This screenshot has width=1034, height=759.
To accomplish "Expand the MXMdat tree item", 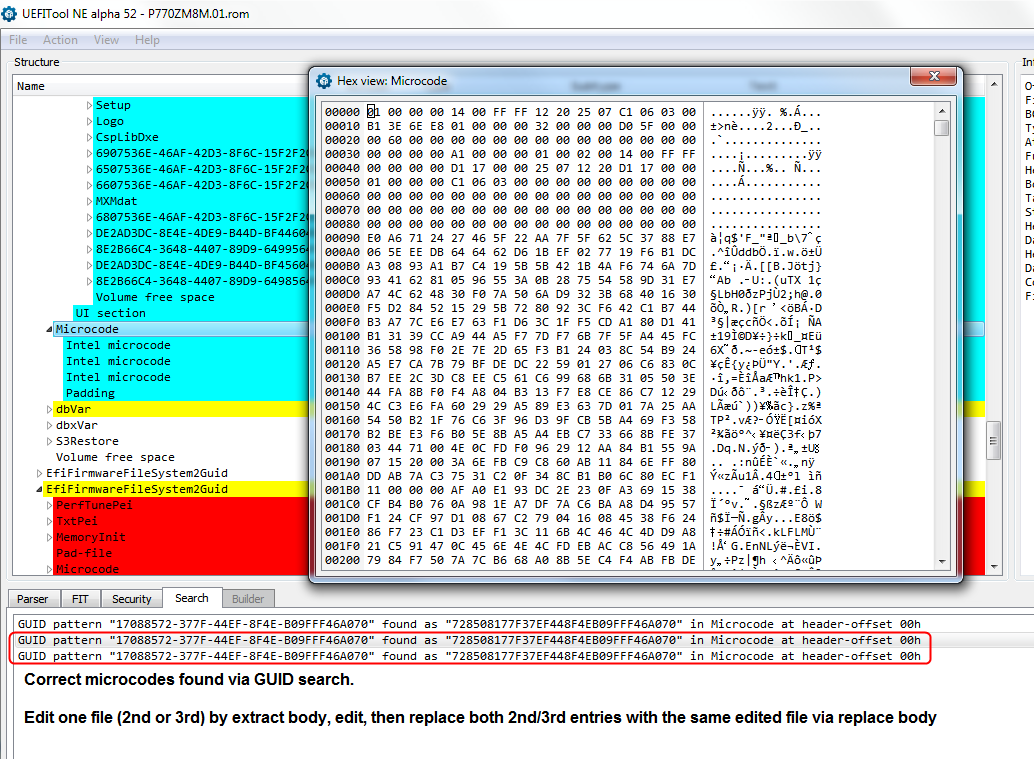I will click(90, 201).
